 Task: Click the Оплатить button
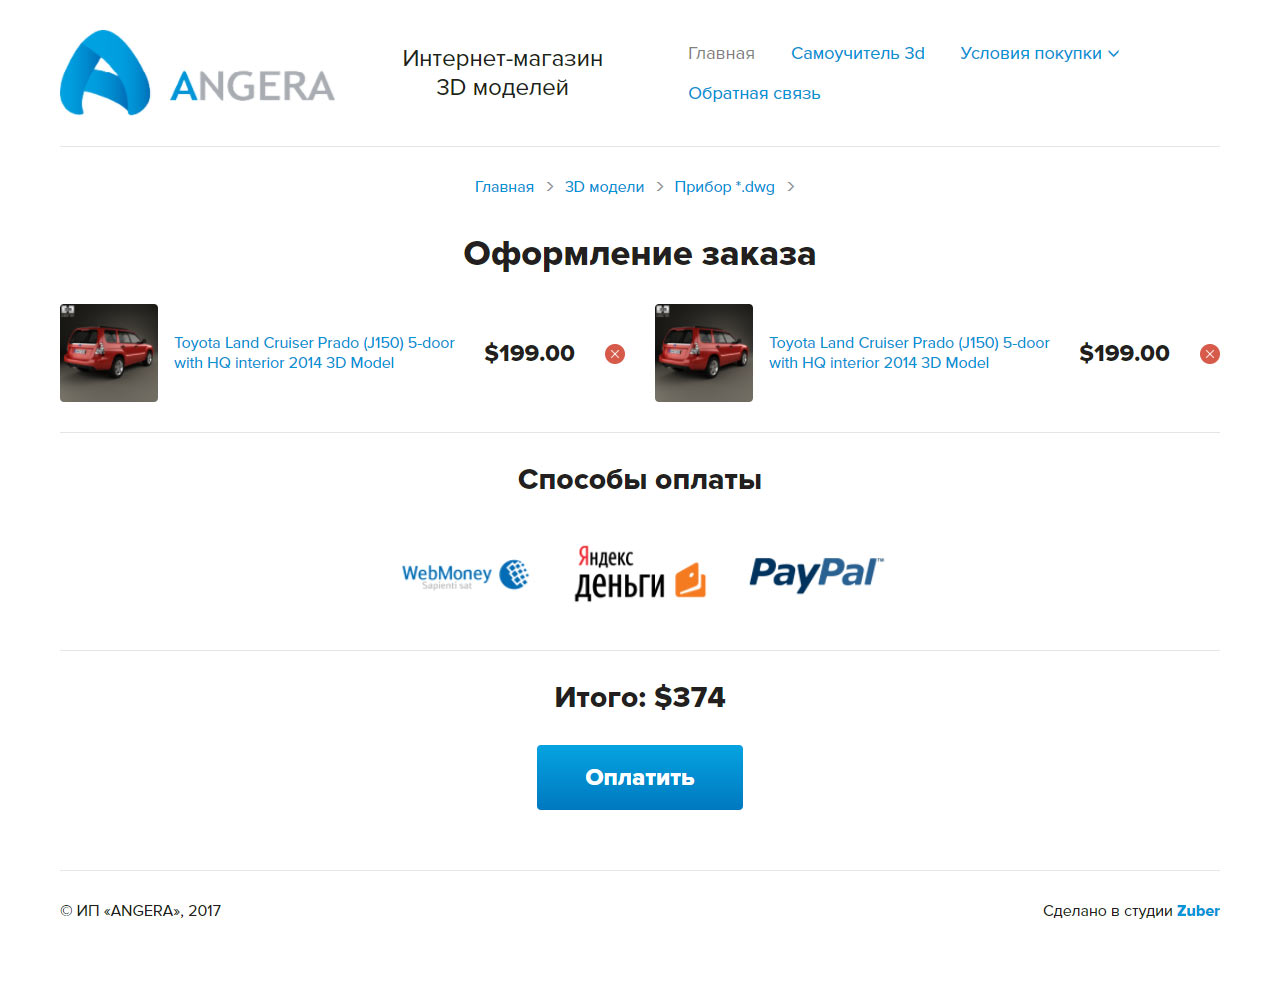point(640,777)
